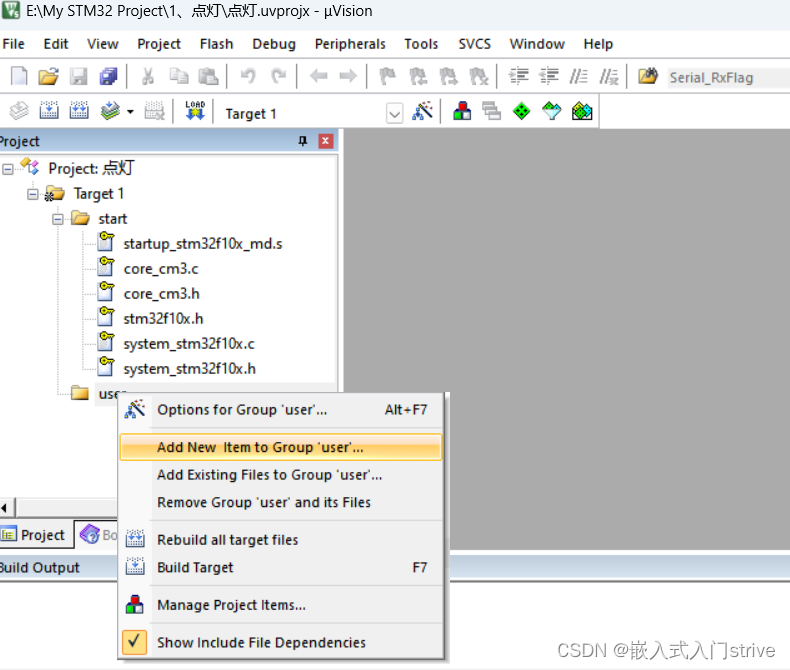Image resolution: width=790 pixels, height=670 pixels.
Task: Choose Remove Group 'user' and its Files
Action: point(281,503)
